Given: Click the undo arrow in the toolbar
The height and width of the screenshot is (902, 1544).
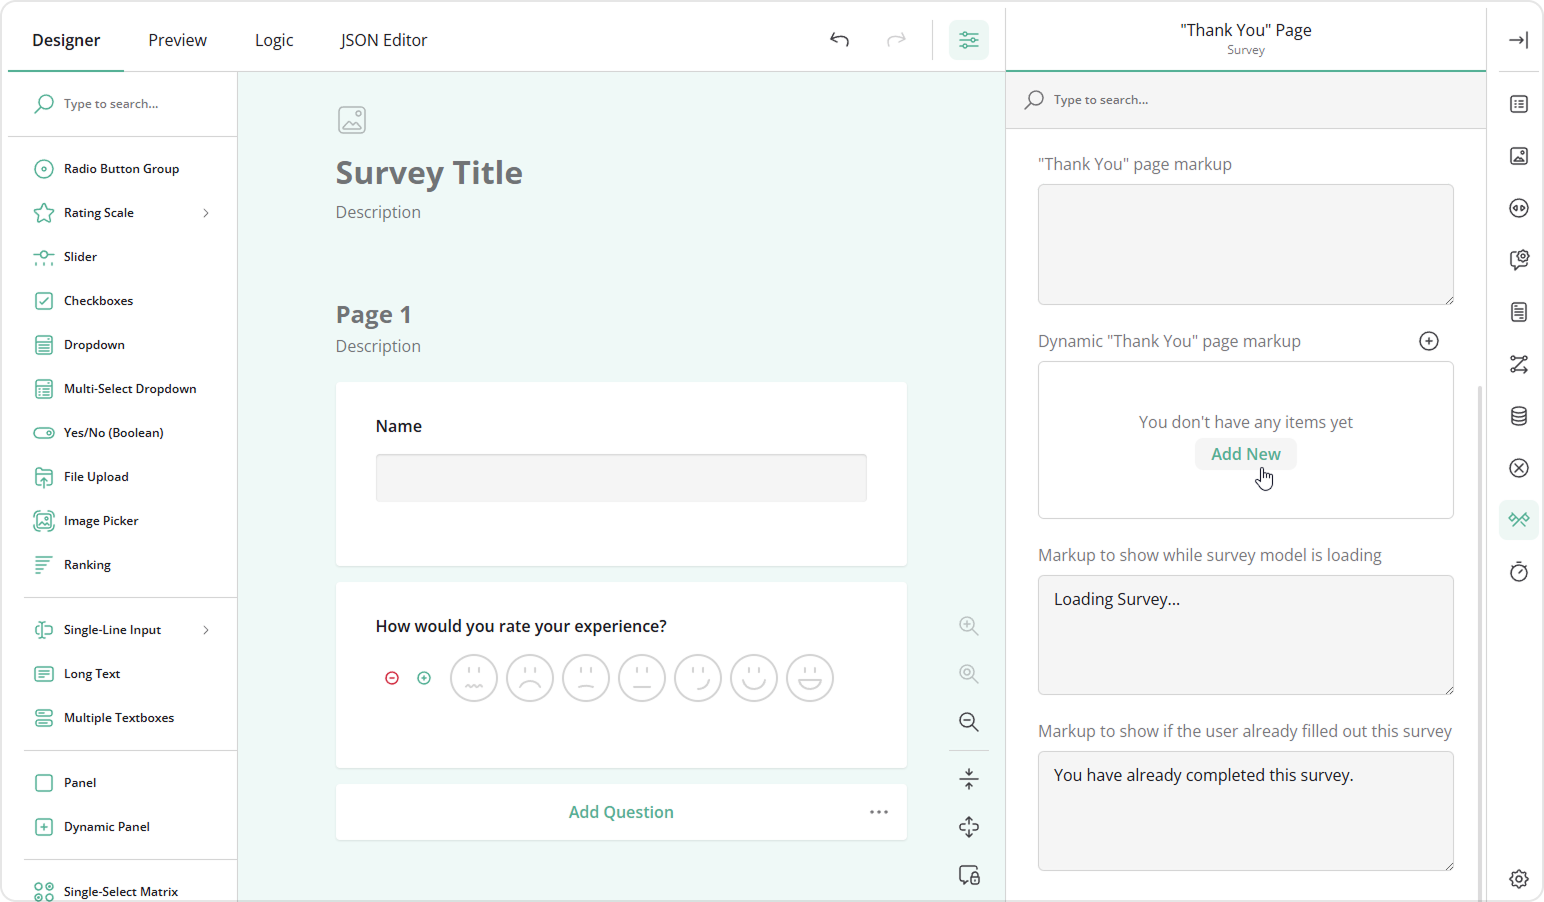Looking at the screenshot, I should pos(839,40).
